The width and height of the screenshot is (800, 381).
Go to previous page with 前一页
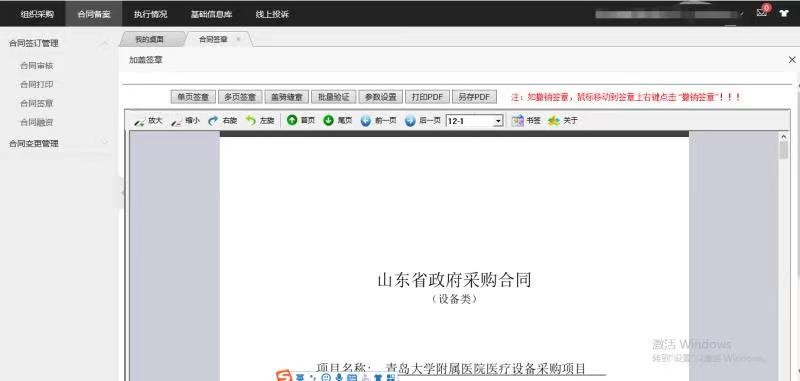[379, 121]
